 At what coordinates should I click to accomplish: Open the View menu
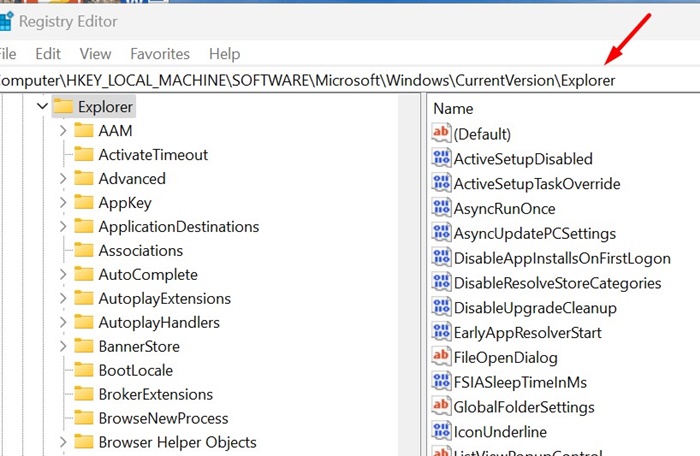coord(95,54)
